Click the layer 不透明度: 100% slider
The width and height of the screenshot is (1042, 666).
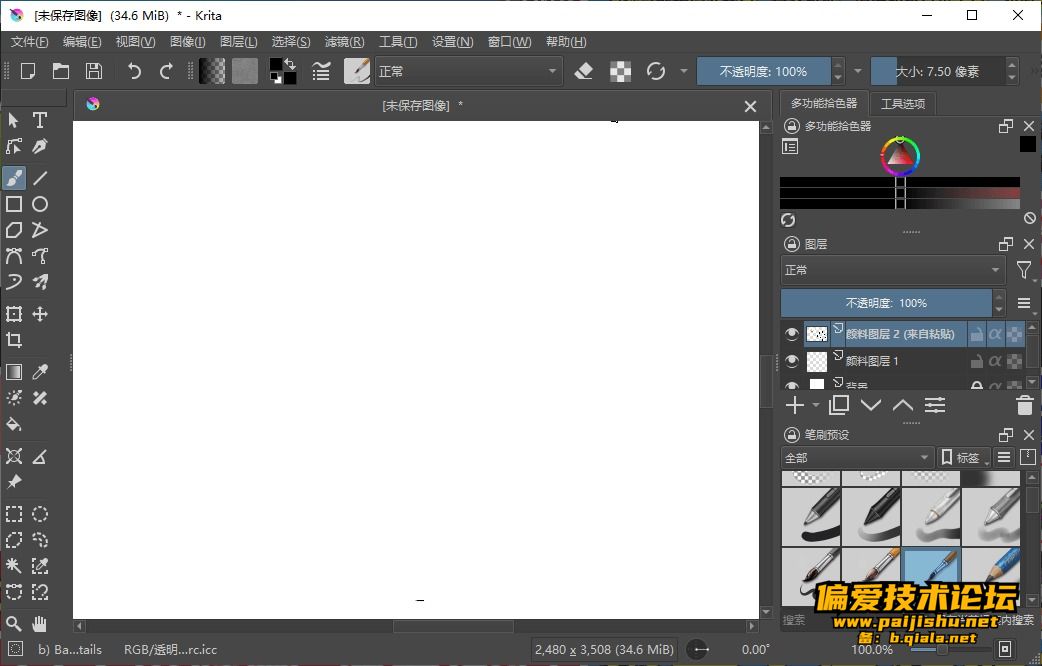pyautogui.click(x=886, y=303)
